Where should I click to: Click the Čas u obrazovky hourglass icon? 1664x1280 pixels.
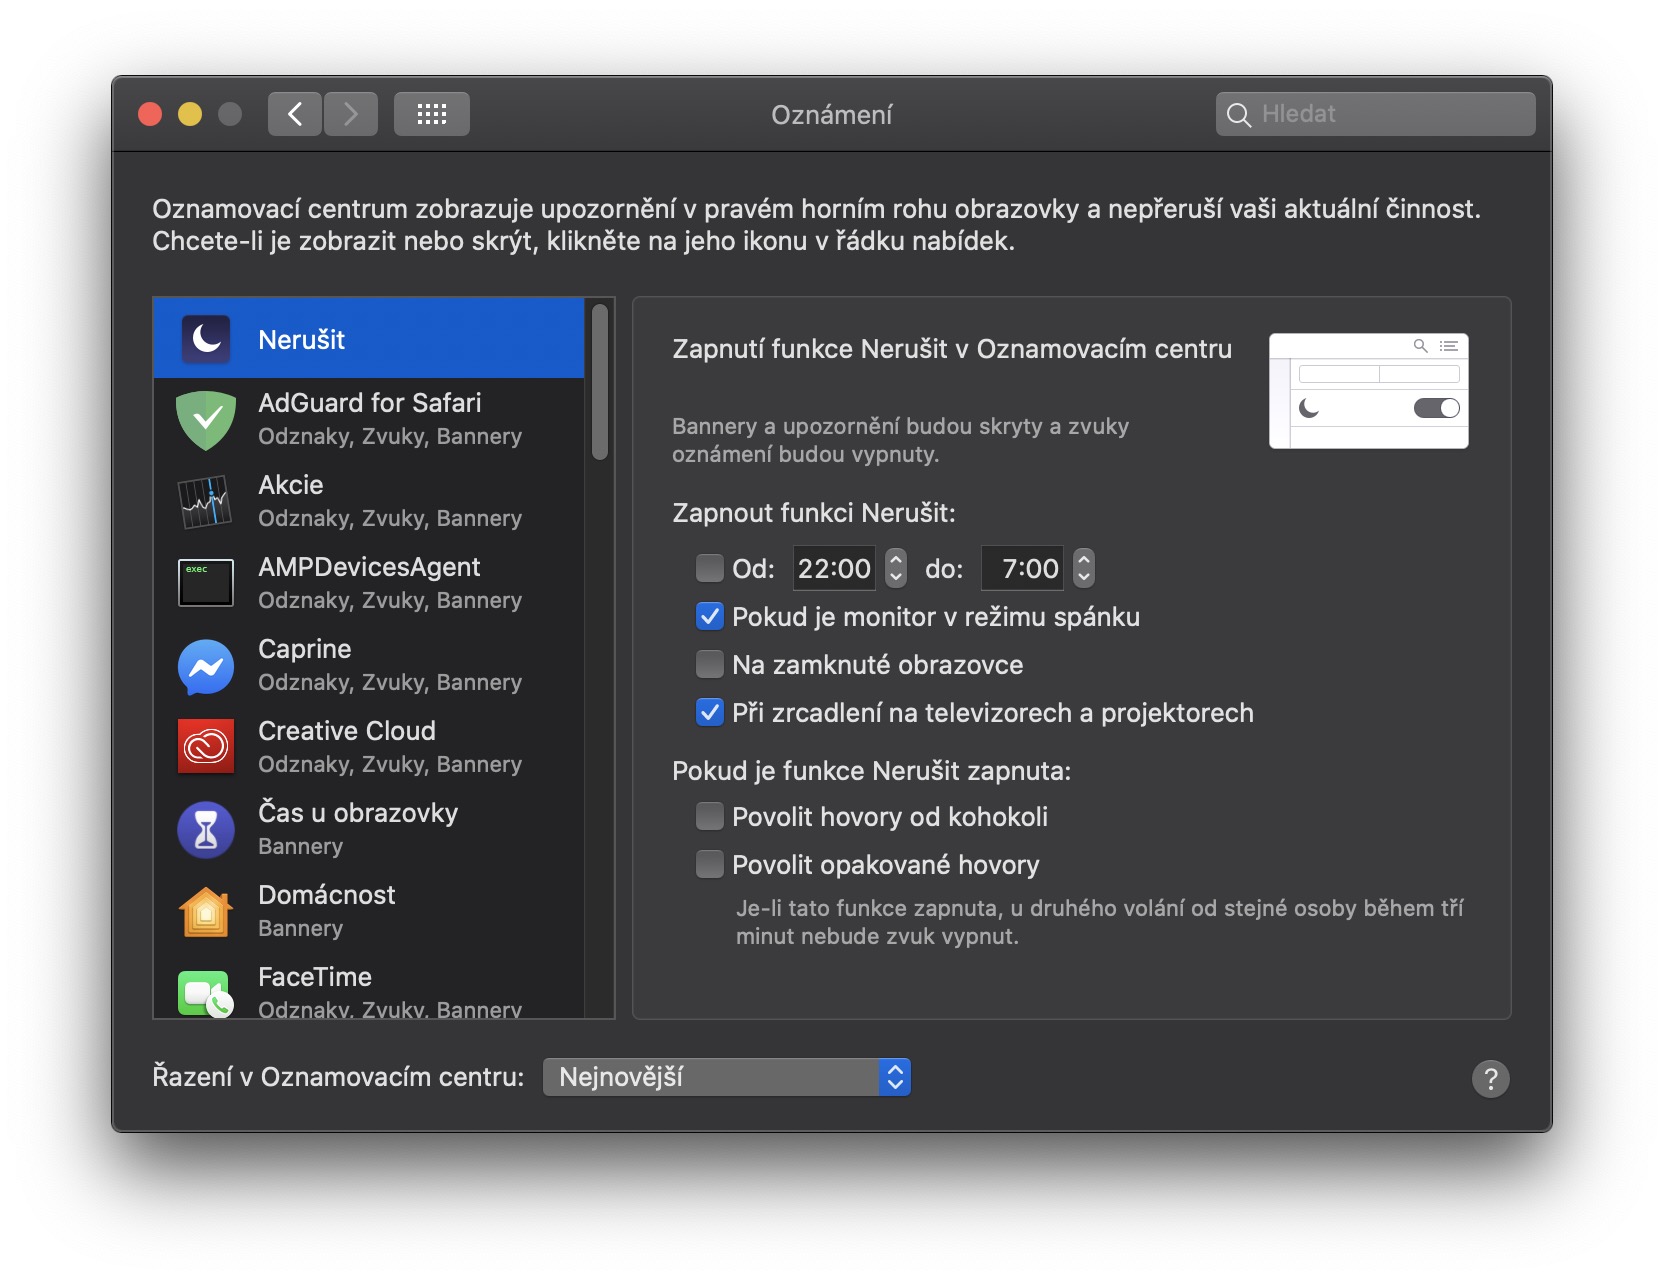click(206, 829)
